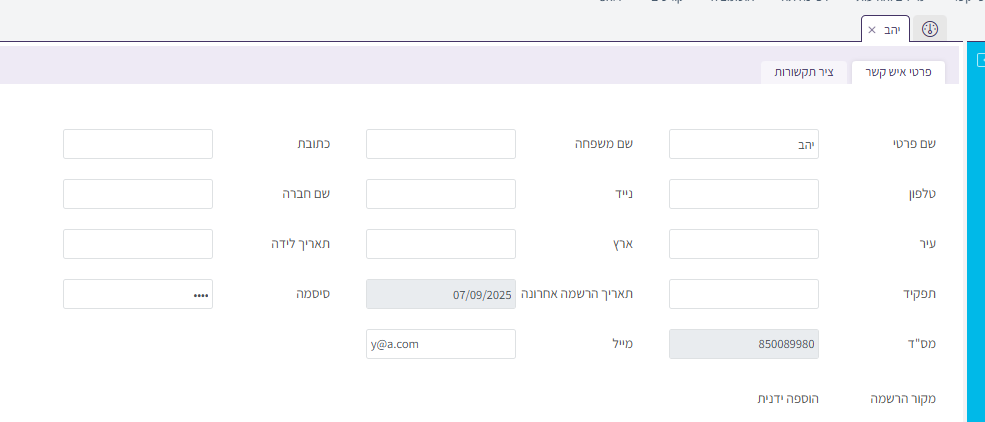Click the סיסמה password field
Viewport: 985px width, 422px height.
(x=138, y=294)
